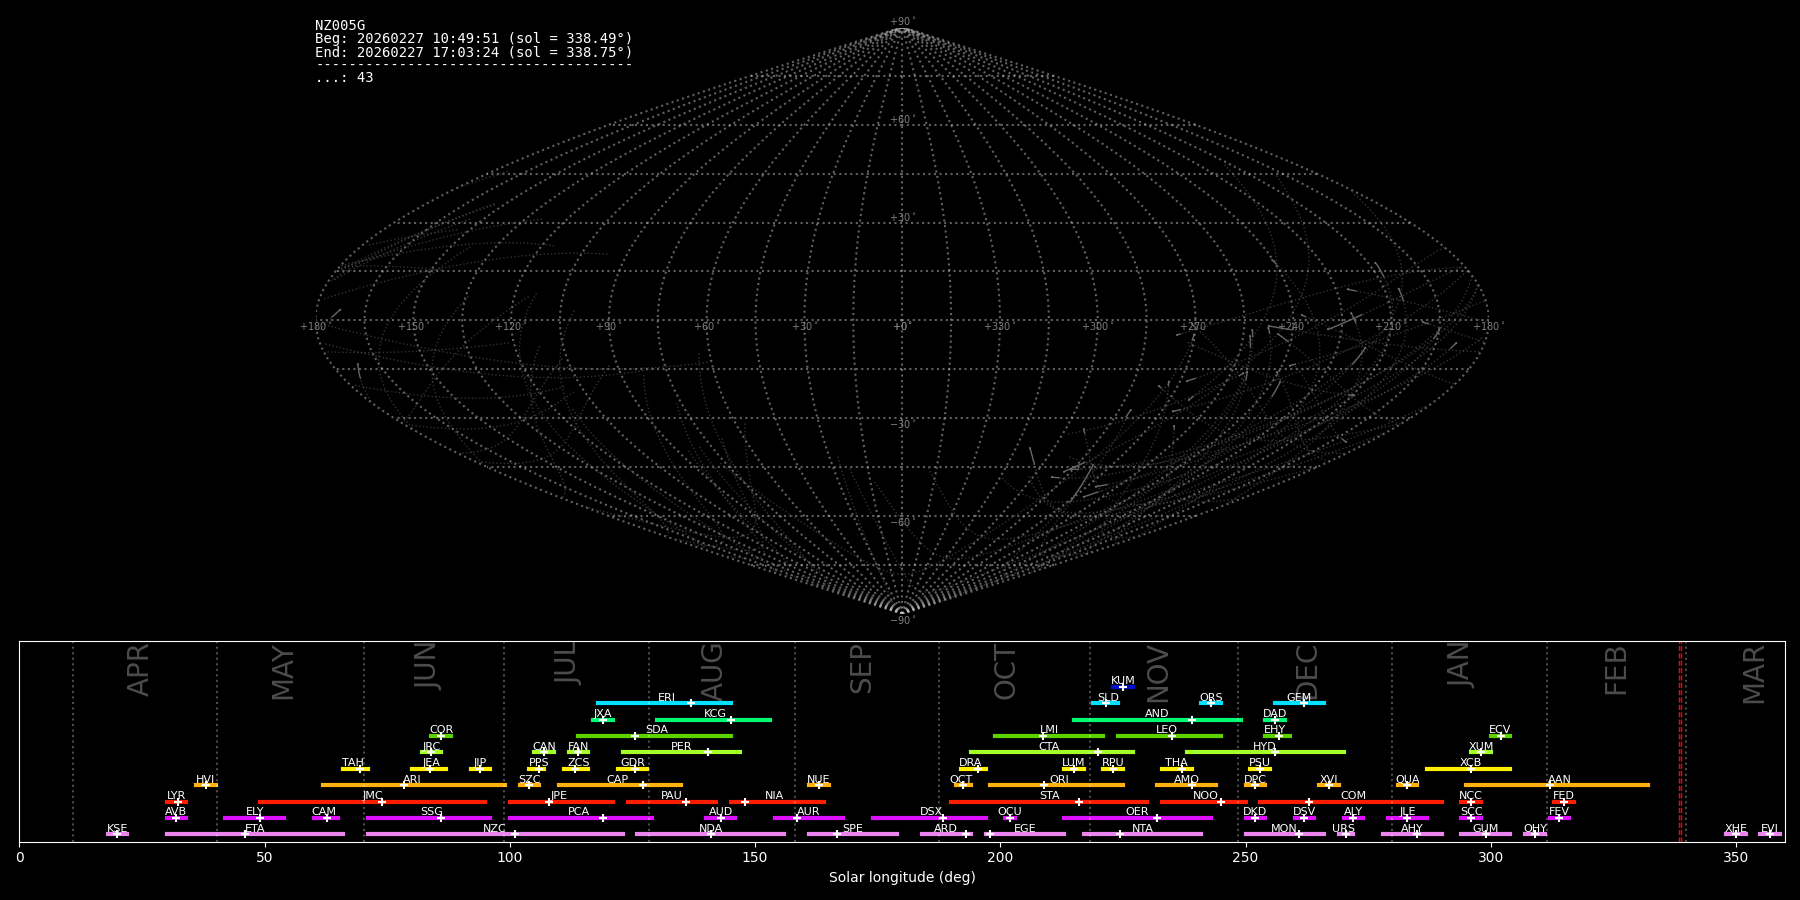
Task: Click the NZC shower label
Action: 495,829
